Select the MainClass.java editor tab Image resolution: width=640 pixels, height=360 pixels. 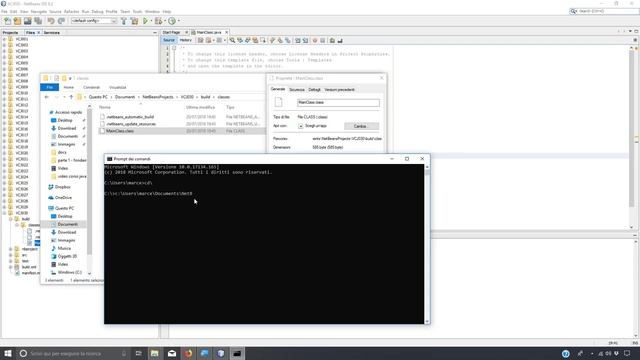pos(209,32)
